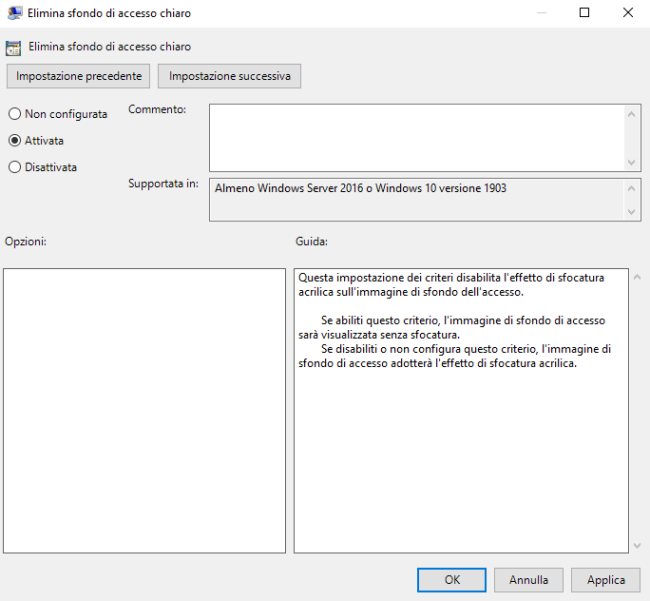Click the Guida panel scroll up arrow
Viewport: 650px width, 601px height.
(637, 276)
